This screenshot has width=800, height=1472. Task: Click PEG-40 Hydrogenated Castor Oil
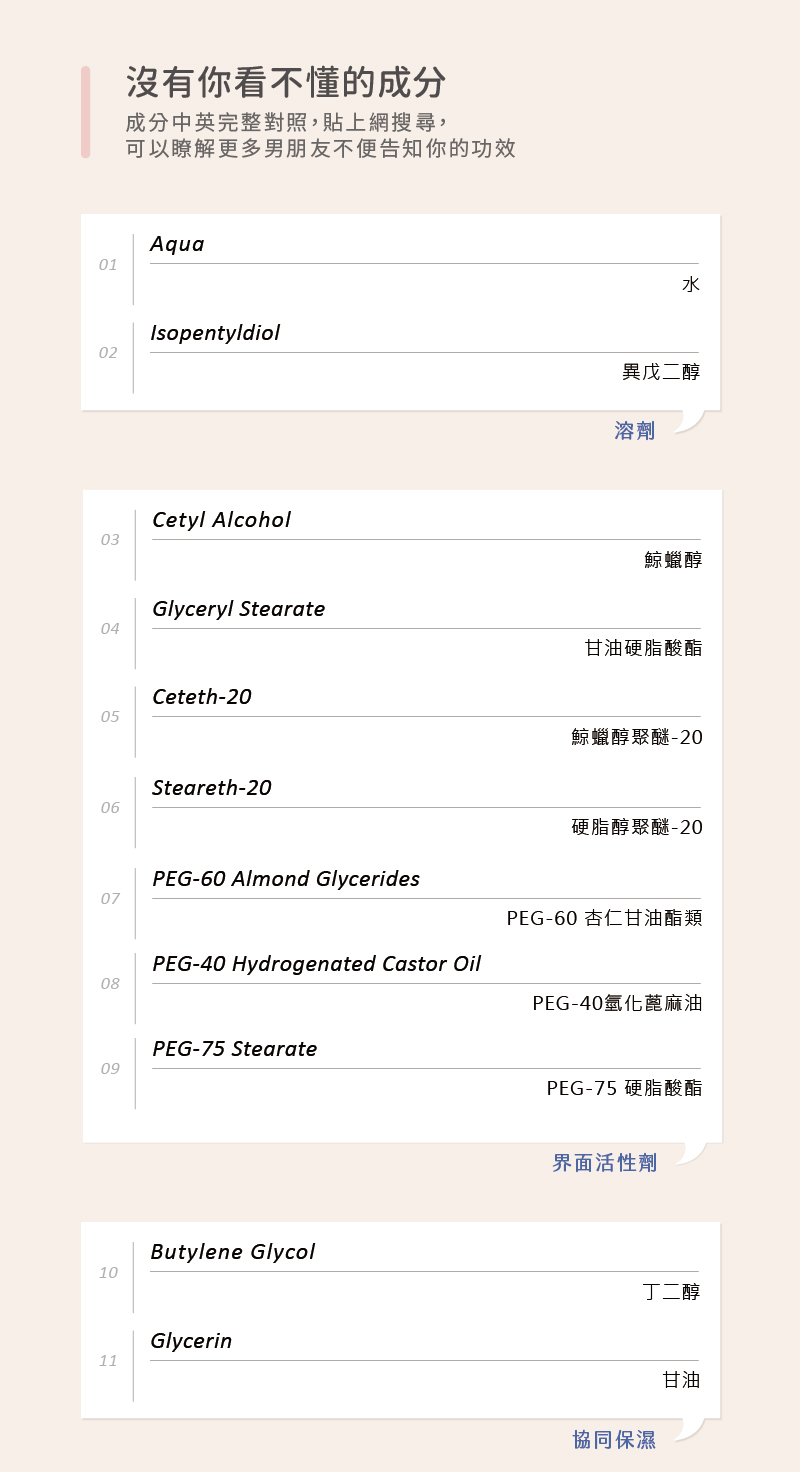(316, 964)
